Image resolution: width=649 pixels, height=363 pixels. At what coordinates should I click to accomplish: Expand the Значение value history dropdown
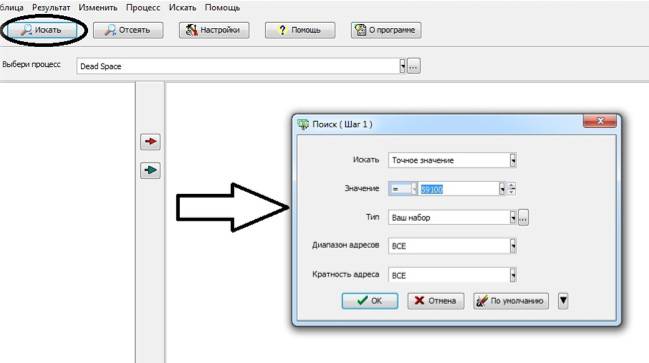[502, 189]
